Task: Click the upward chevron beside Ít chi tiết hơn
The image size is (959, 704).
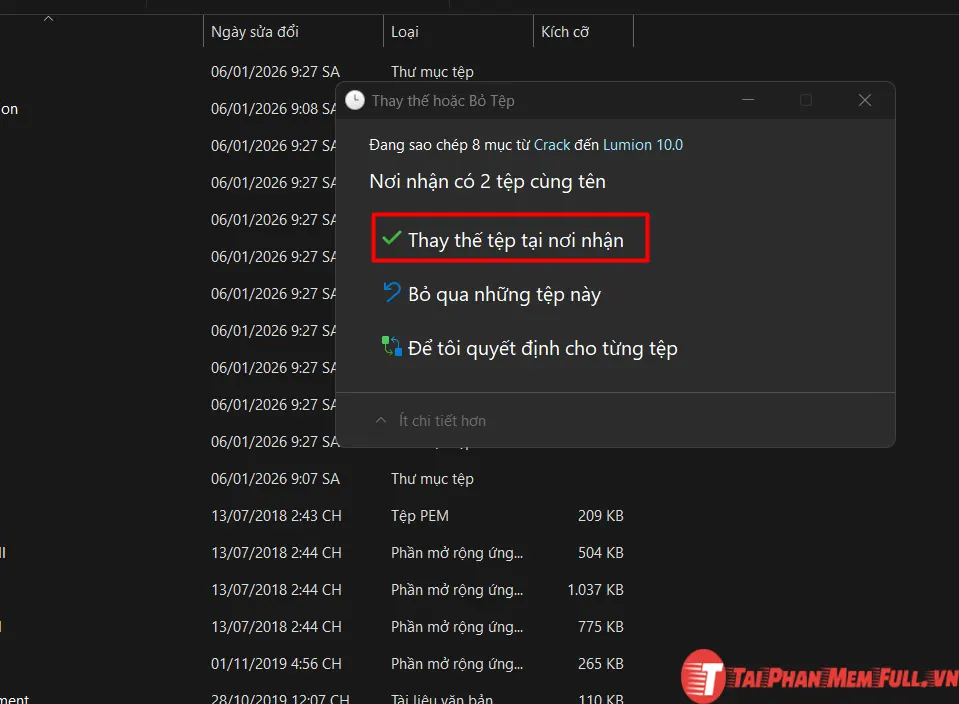Action: point(380,420)
